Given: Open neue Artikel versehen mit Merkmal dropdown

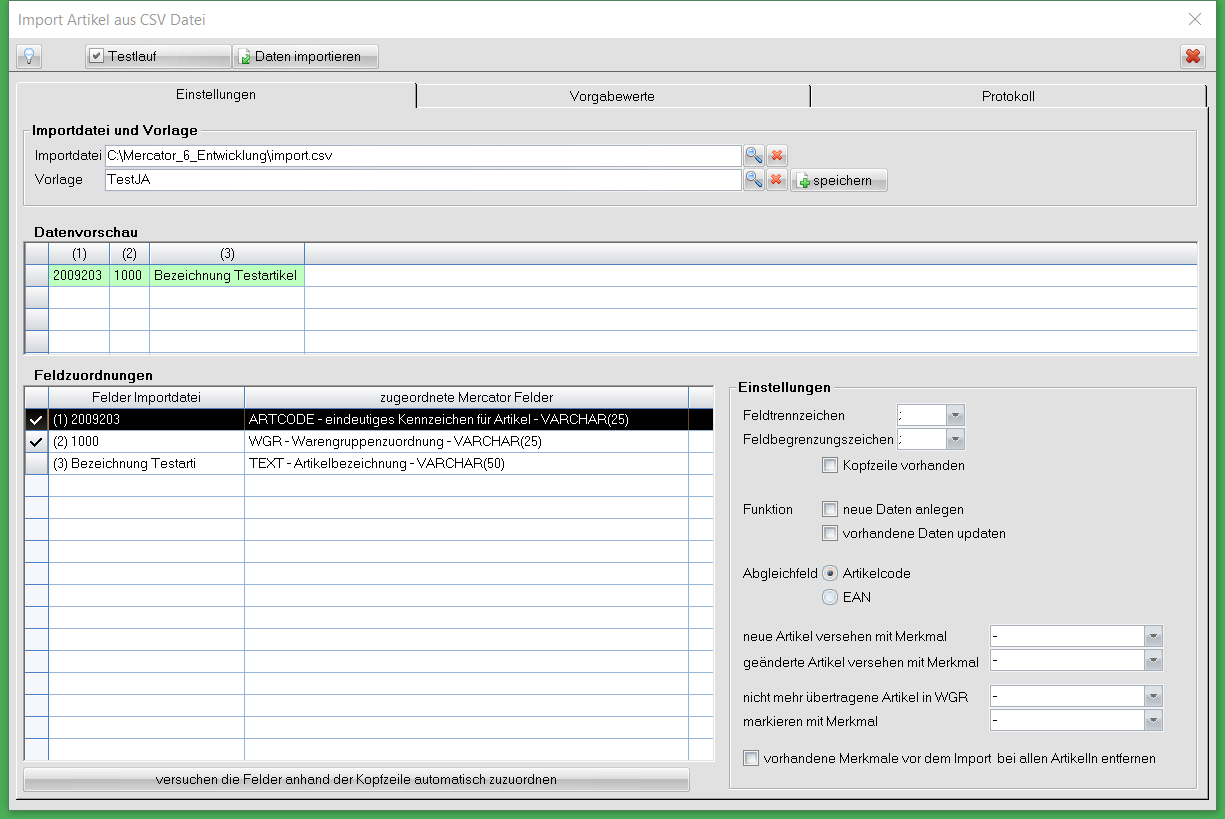Looking at the screenshot, I should click(1154, 636).
